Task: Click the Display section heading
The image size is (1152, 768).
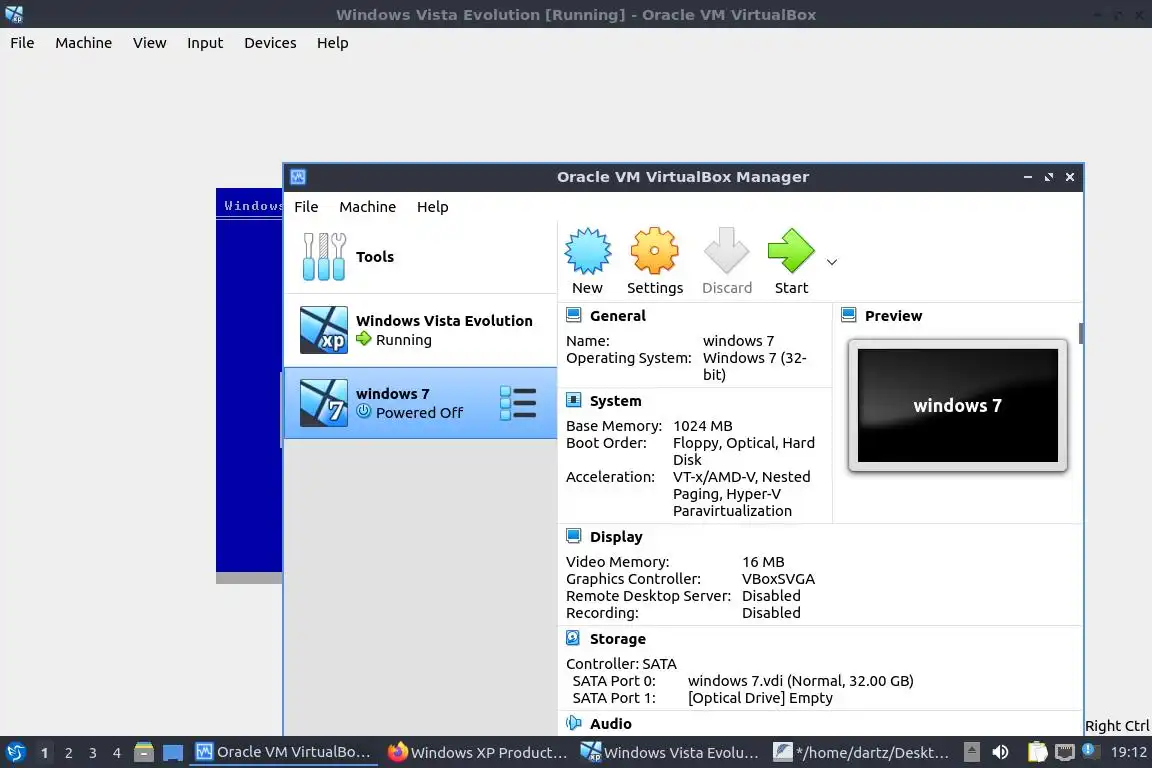Action: pyautogui.click(x=616, y=537)
